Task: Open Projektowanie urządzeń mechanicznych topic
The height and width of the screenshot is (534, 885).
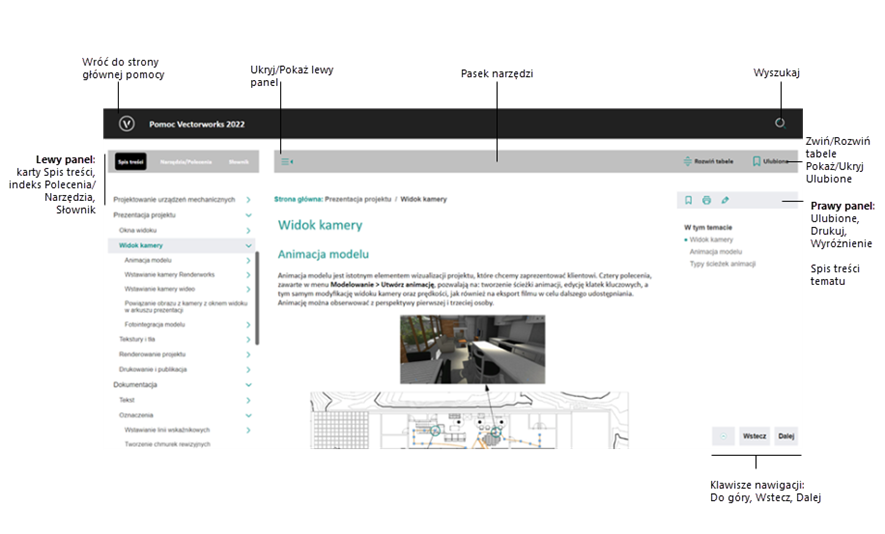Action: 174,200
